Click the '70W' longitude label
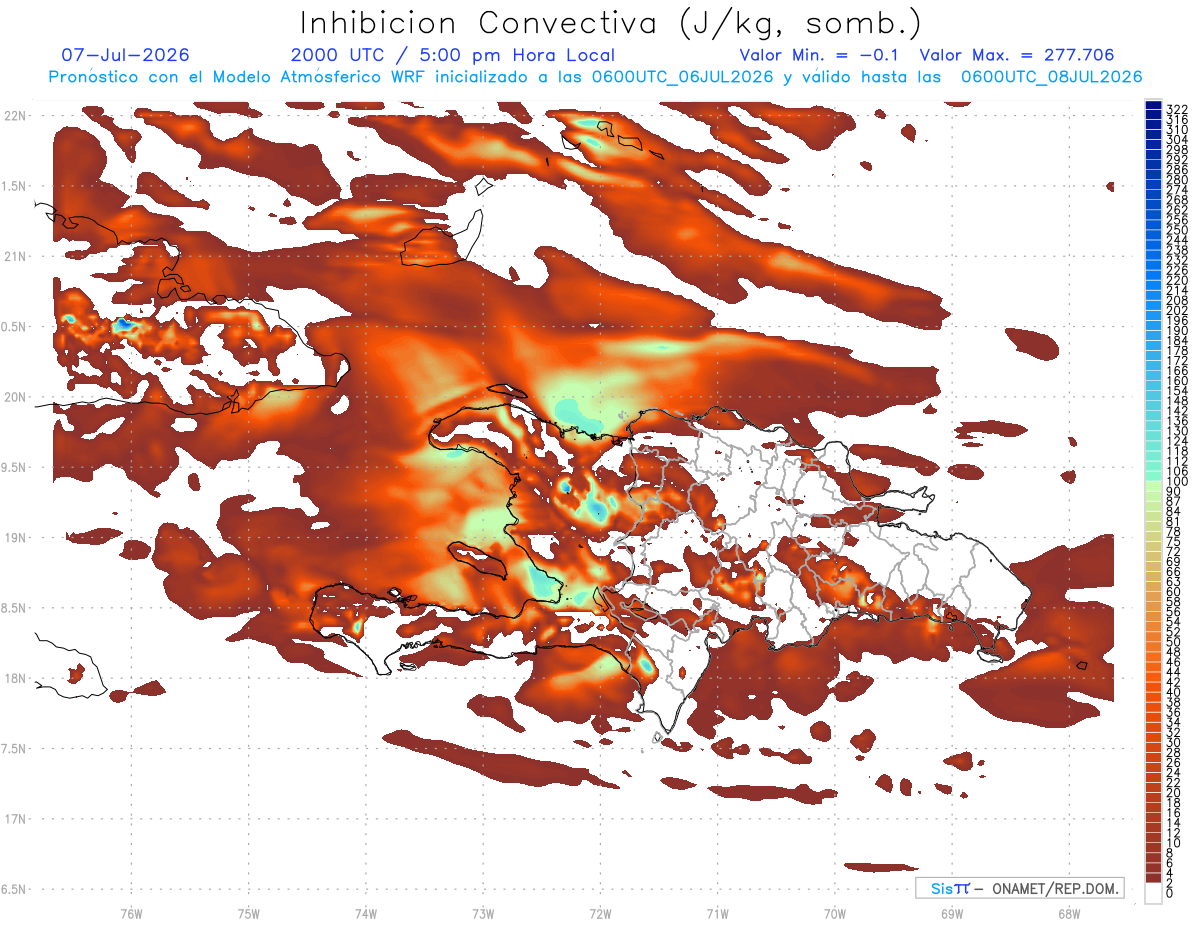The image size is (1200, 927). [835, 914]
